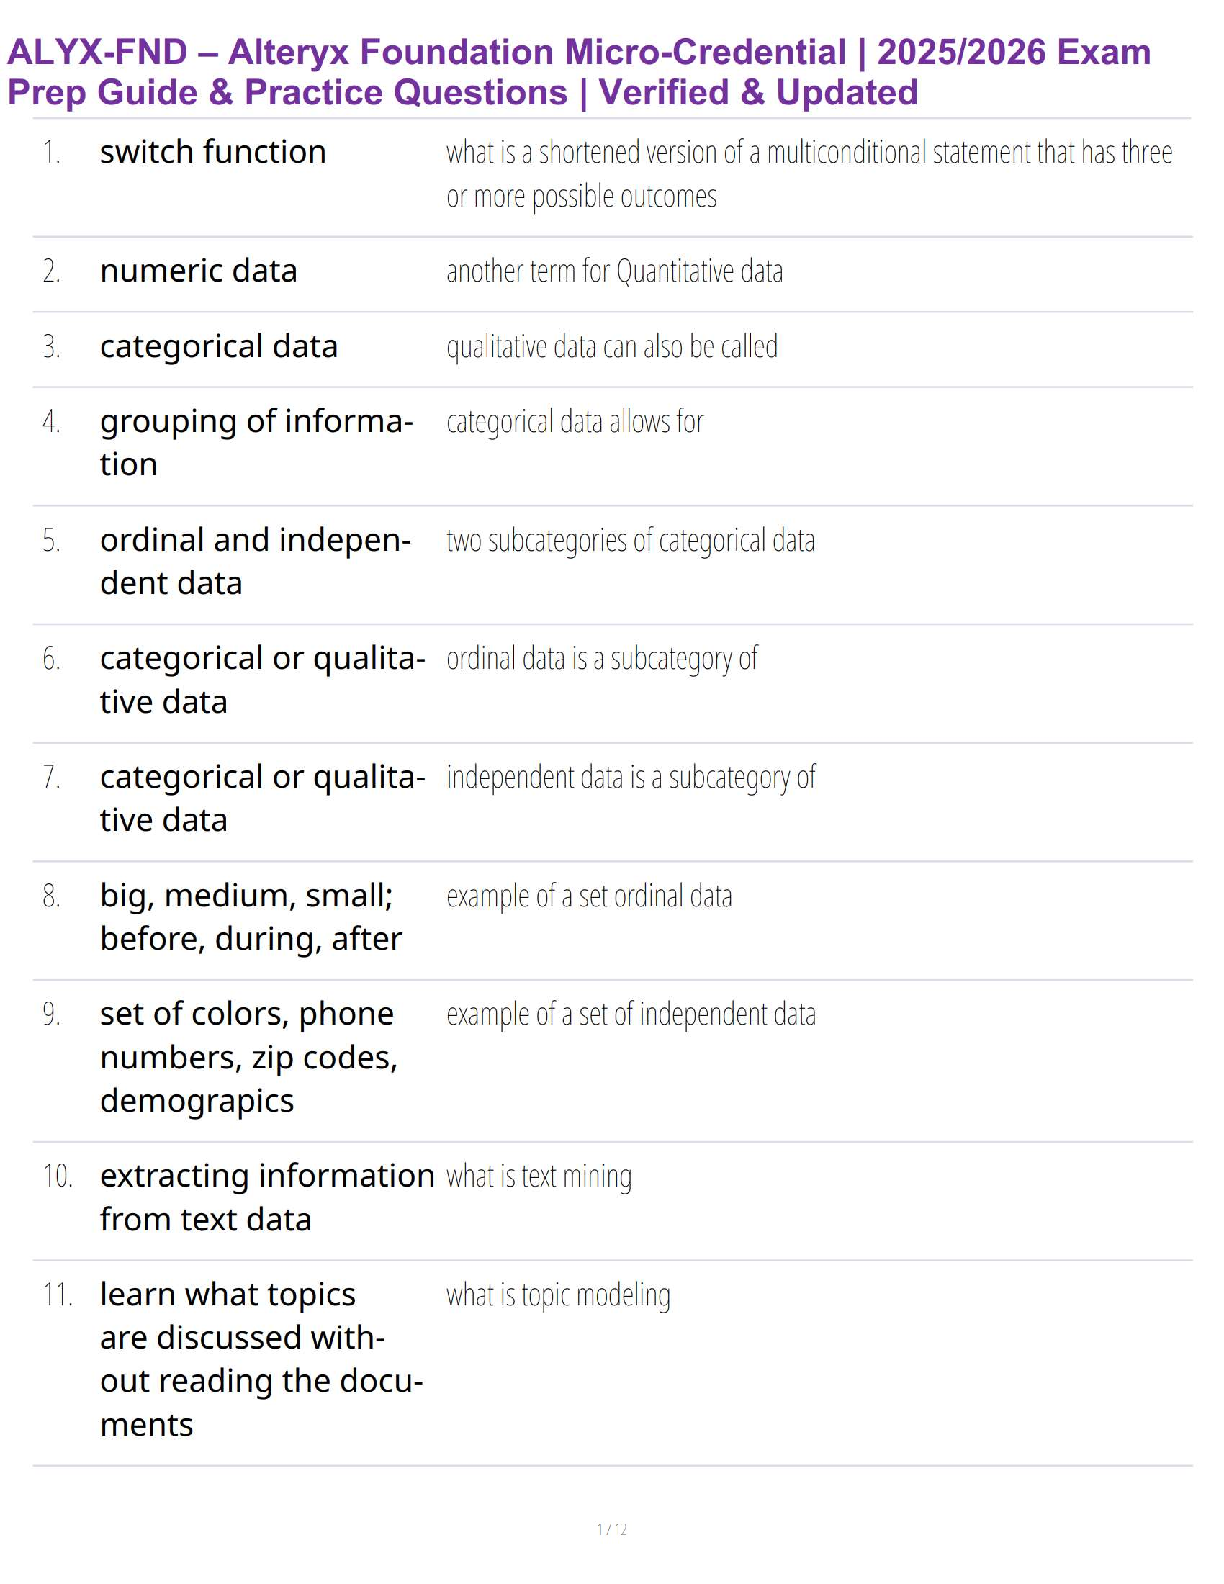The image size is (1224, 1584).
Task: Click the definition "ordinal data is a subcategory of"
Action: click(602, 659)
